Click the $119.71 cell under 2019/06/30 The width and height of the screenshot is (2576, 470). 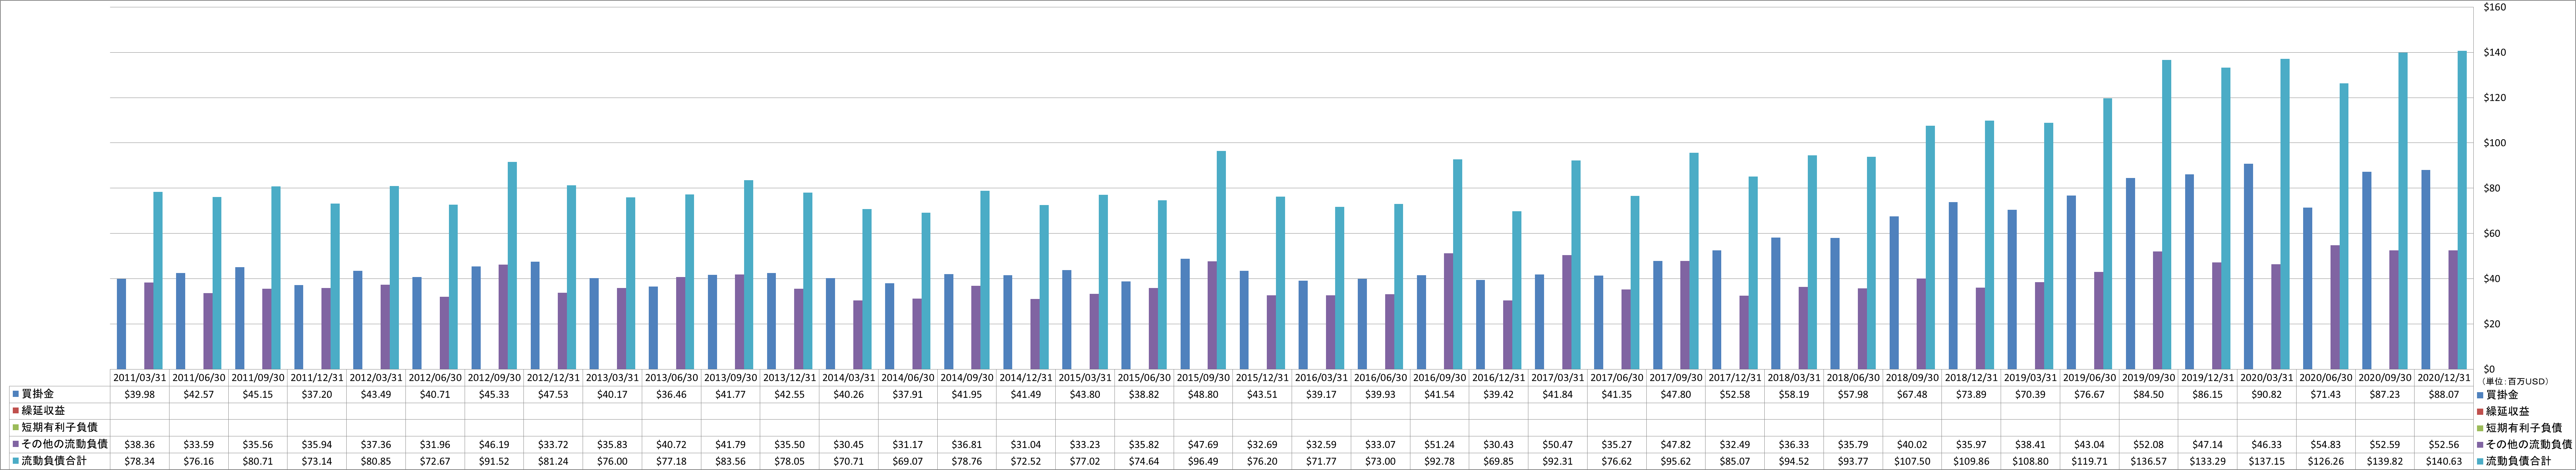[x=2090, y=461]
